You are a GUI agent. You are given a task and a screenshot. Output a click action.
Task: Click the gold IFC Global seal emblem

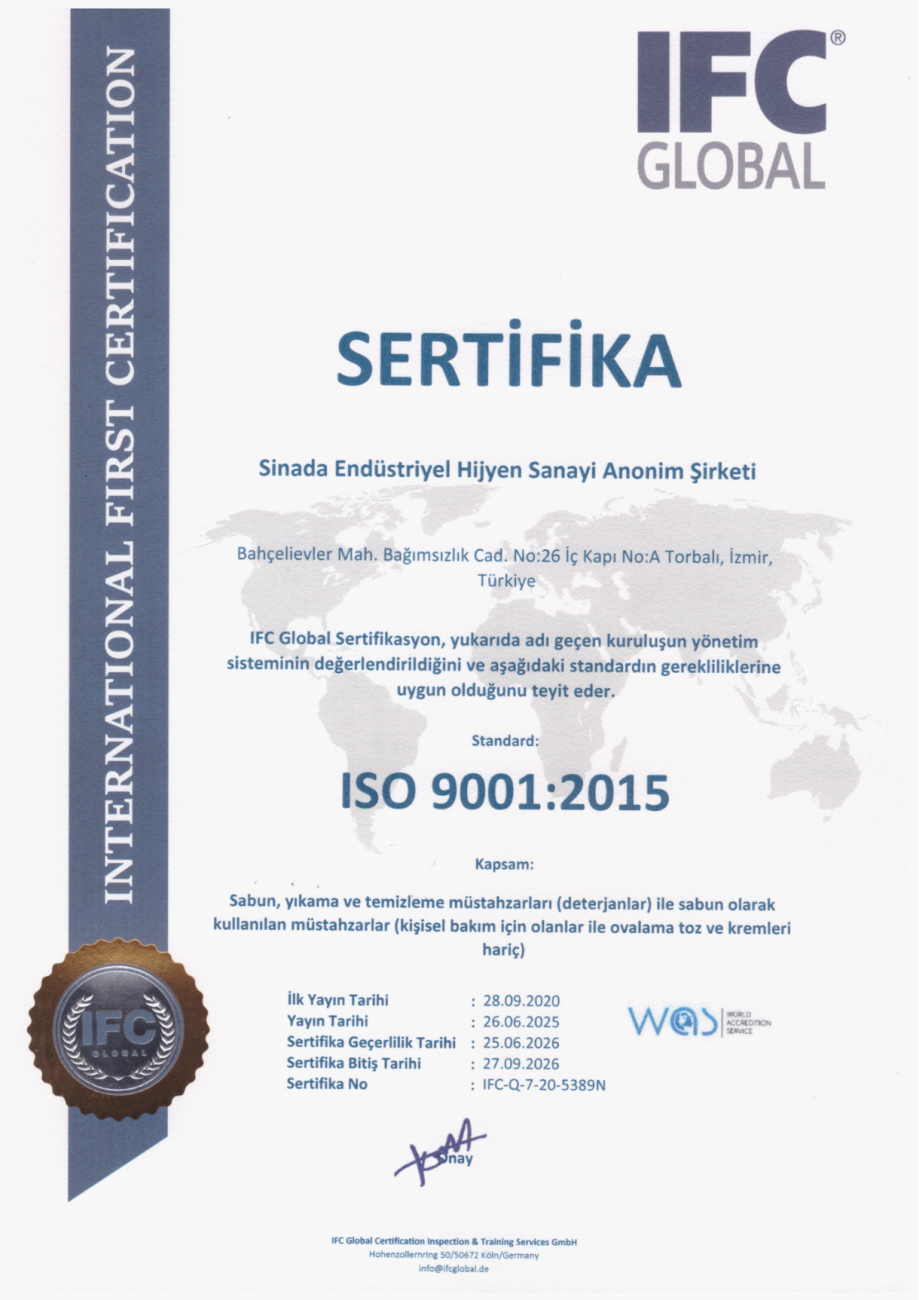(x=118, y=1030)
